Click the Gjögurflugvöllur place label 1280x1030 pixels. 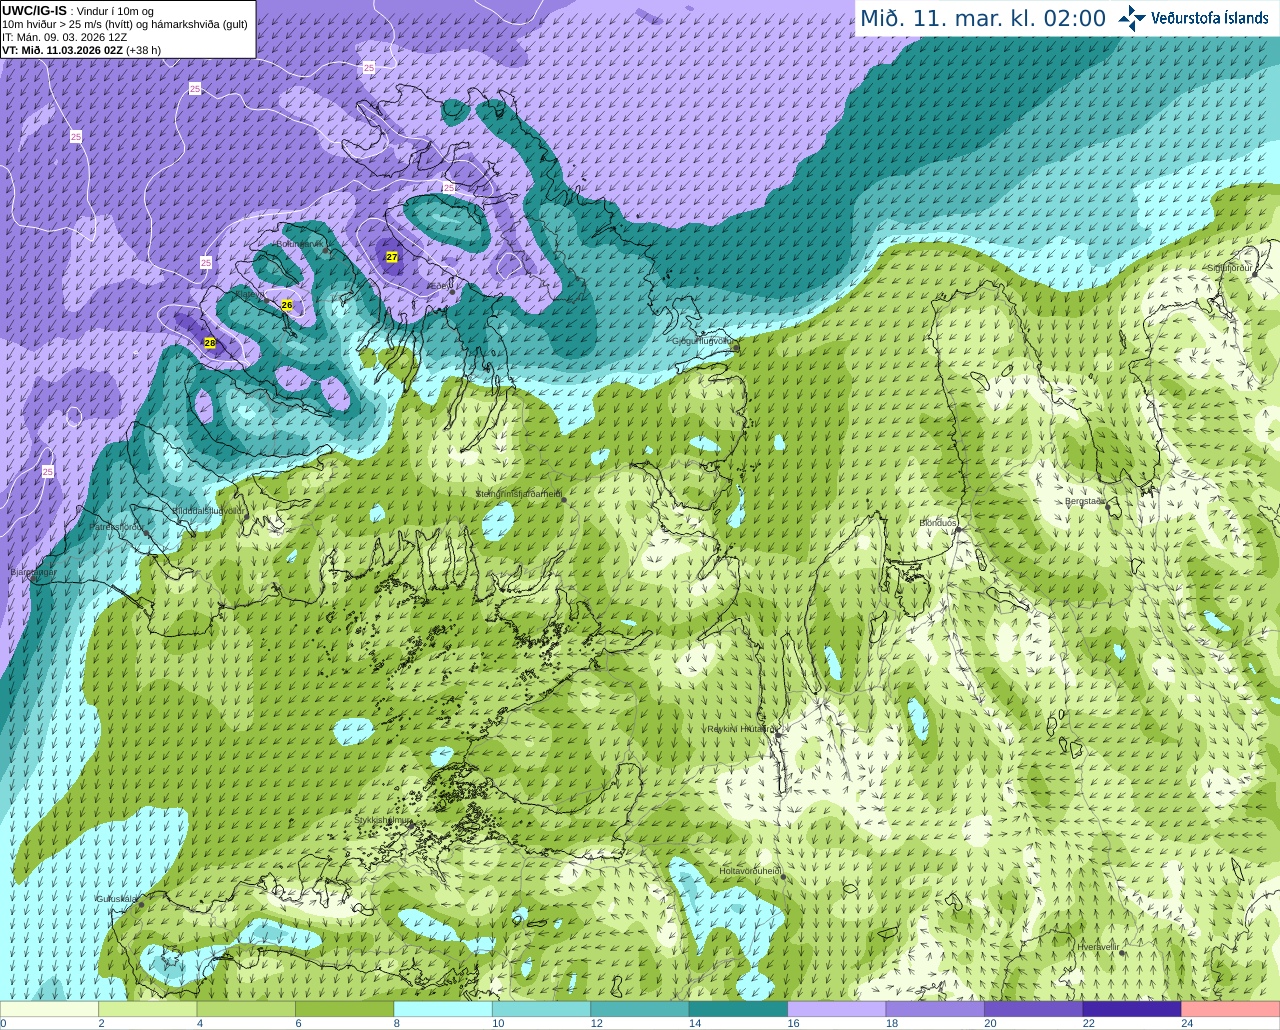(702, 341)
